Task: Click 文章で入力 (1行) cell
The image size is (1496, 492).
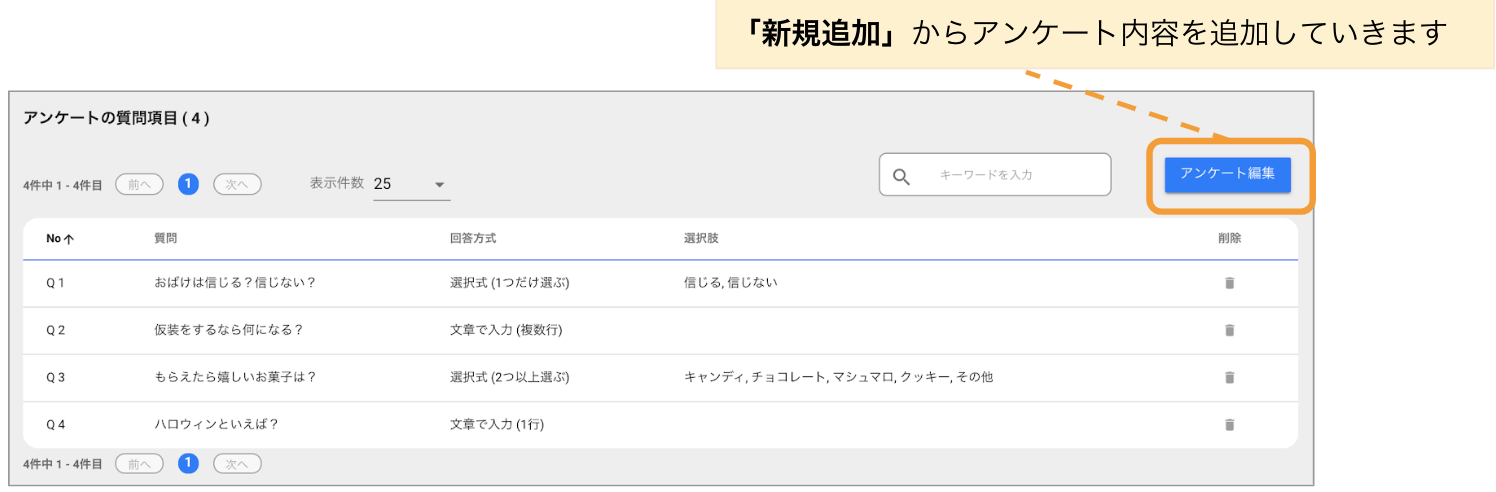Action: tap(496, 424)
